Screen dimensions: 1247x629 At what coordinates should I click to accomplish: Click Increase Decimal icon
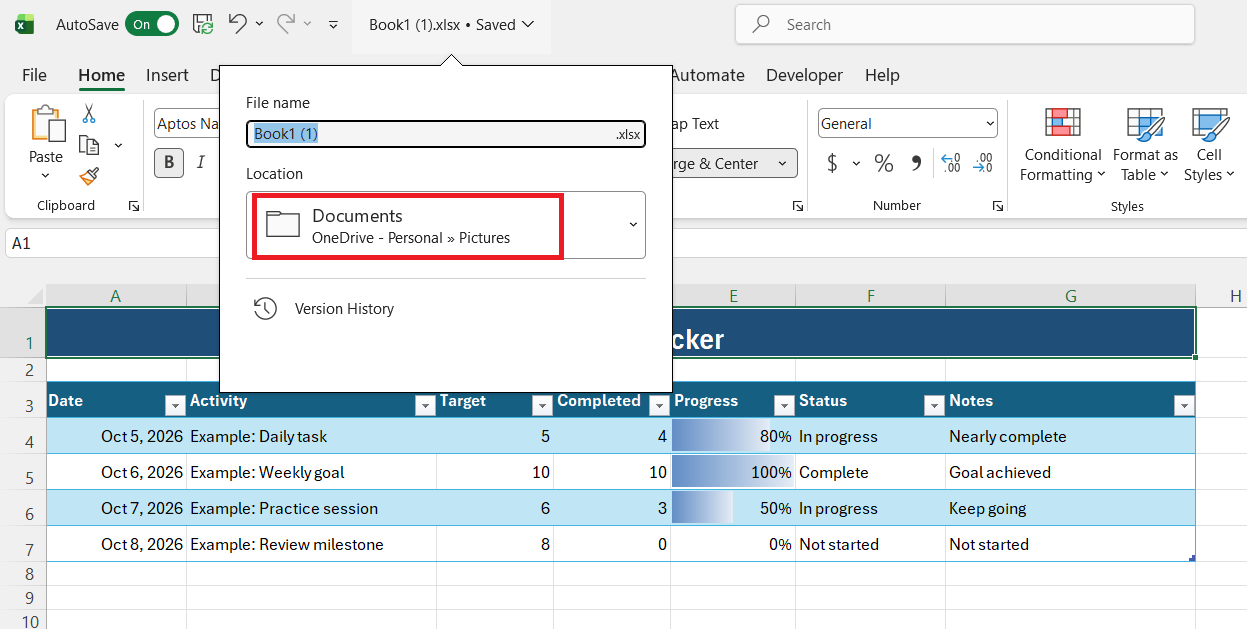(950, 163)
